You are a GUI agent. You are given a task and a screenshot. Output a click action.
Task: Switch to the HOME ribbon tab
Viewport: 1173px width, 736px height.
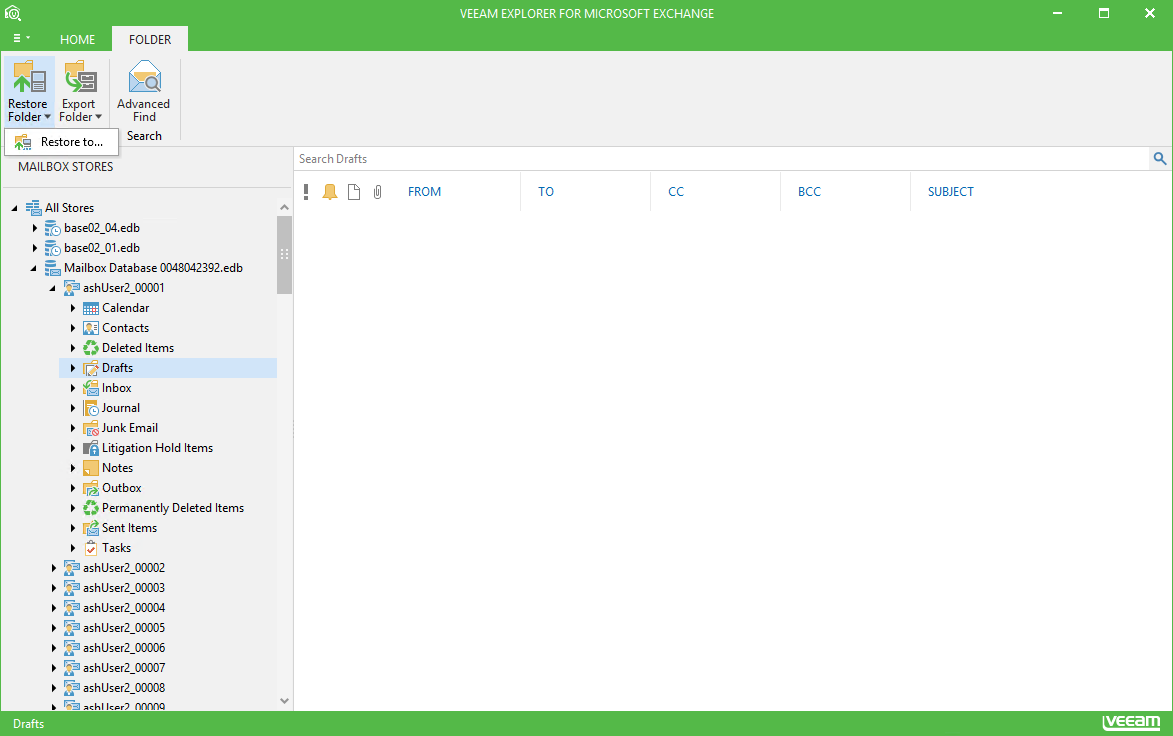click(78, 40)
